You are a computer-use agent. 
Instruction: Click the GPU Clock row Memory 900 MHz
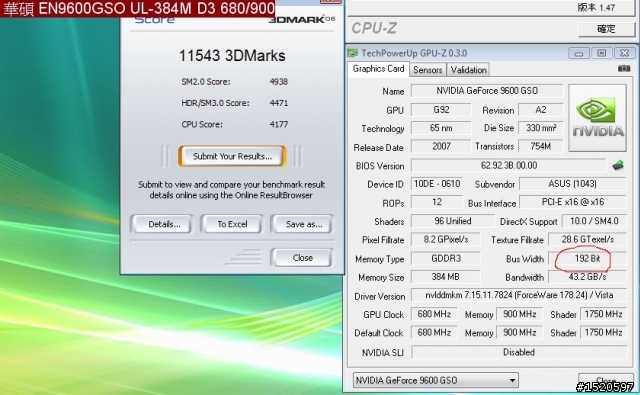[x=519, y=314]
